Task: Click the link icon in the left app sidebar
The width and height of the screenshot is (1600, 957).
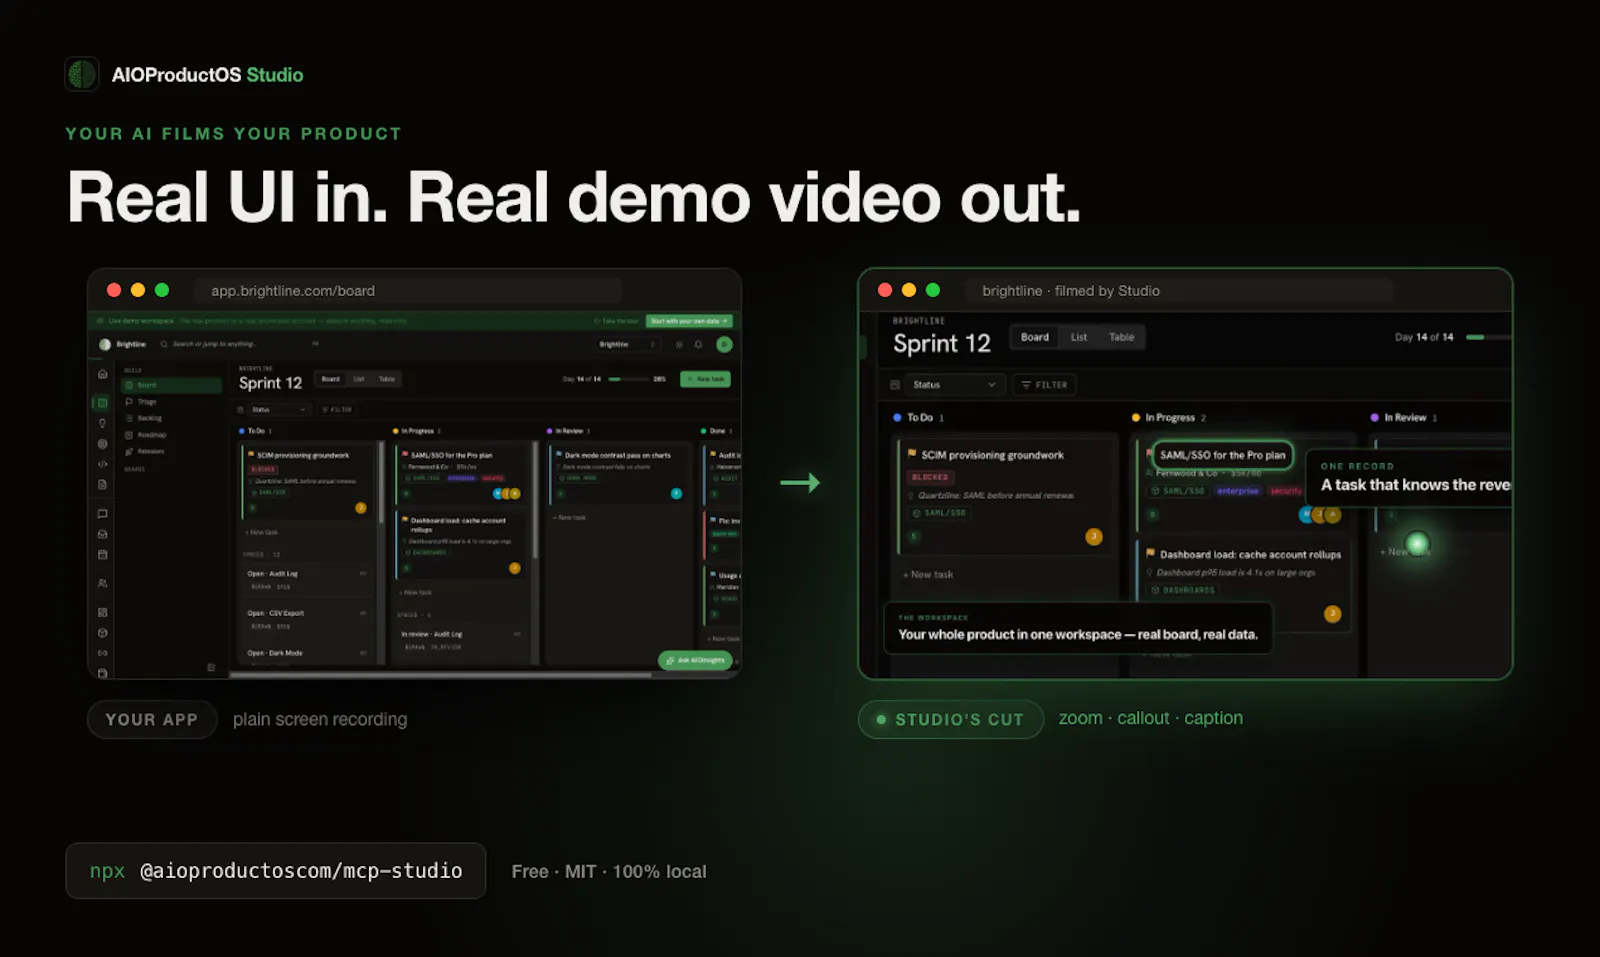Action: [102, 653]
